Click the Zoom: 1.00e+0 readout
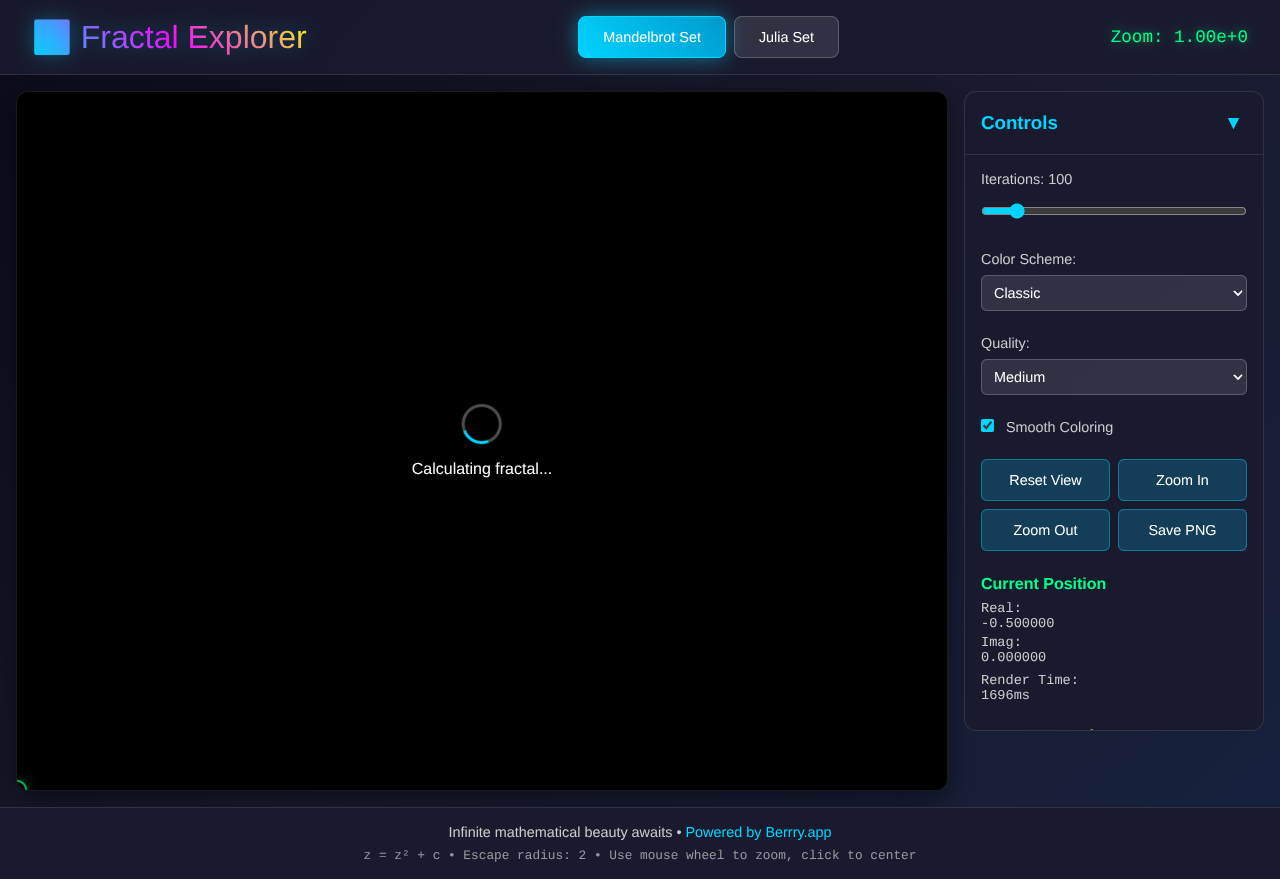 pyautogui.click(x=1180, y=36)
